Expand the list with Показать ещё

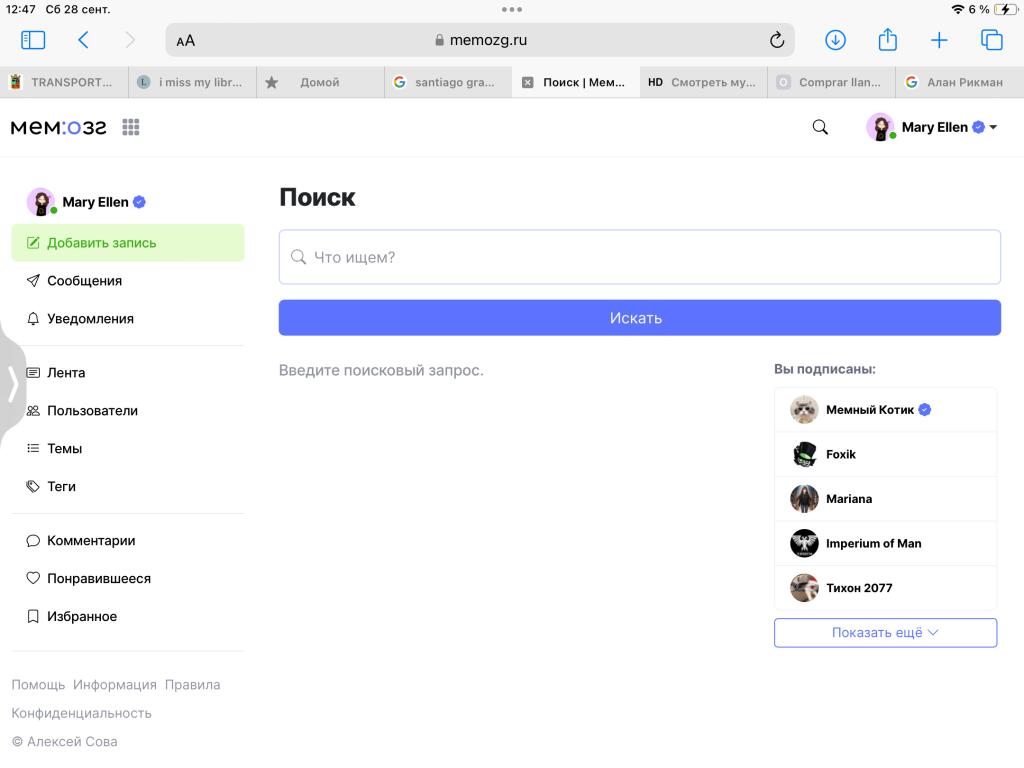[x=885, y=633]
